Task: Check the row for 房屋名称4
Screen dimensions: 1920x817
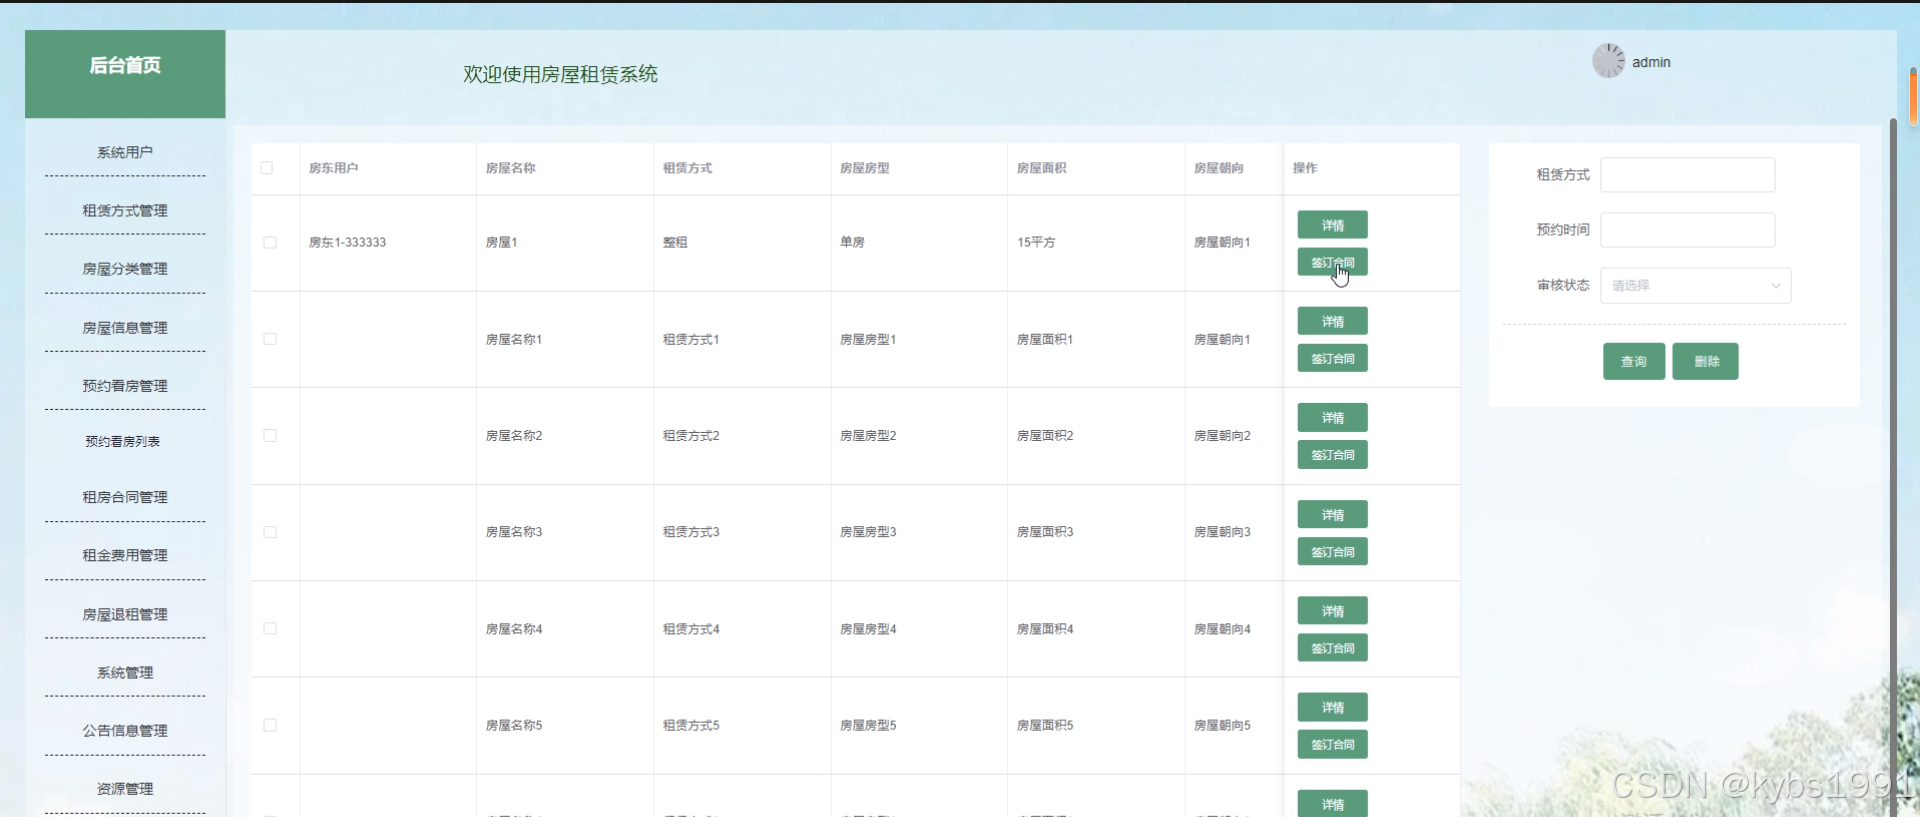Action: click(x=270, y=628)
